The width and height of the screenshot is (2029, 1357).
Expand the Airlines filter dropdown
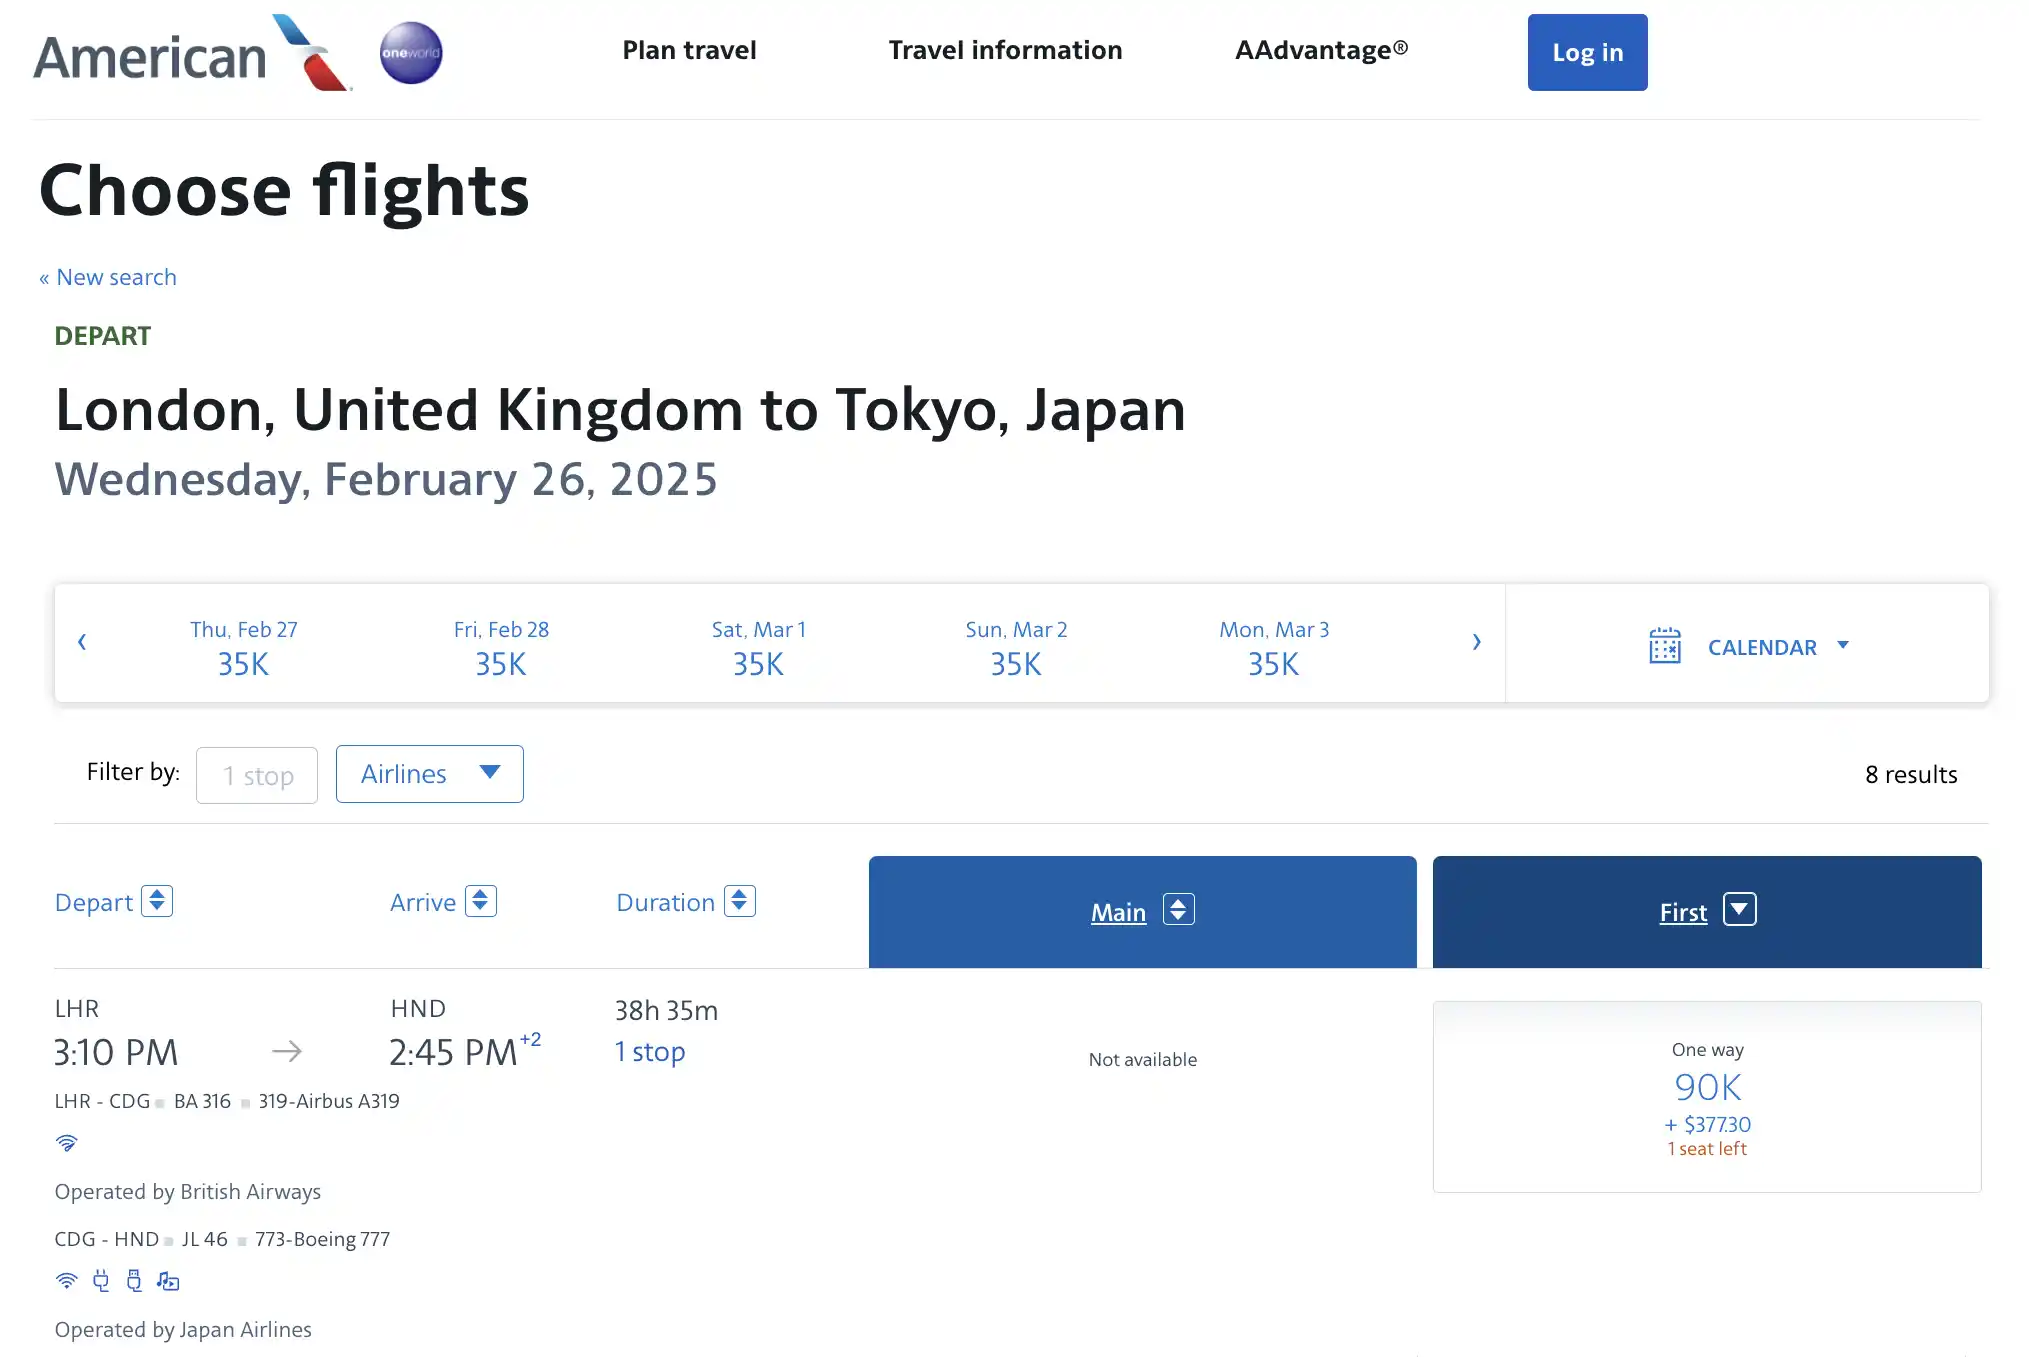click(429, 774)
